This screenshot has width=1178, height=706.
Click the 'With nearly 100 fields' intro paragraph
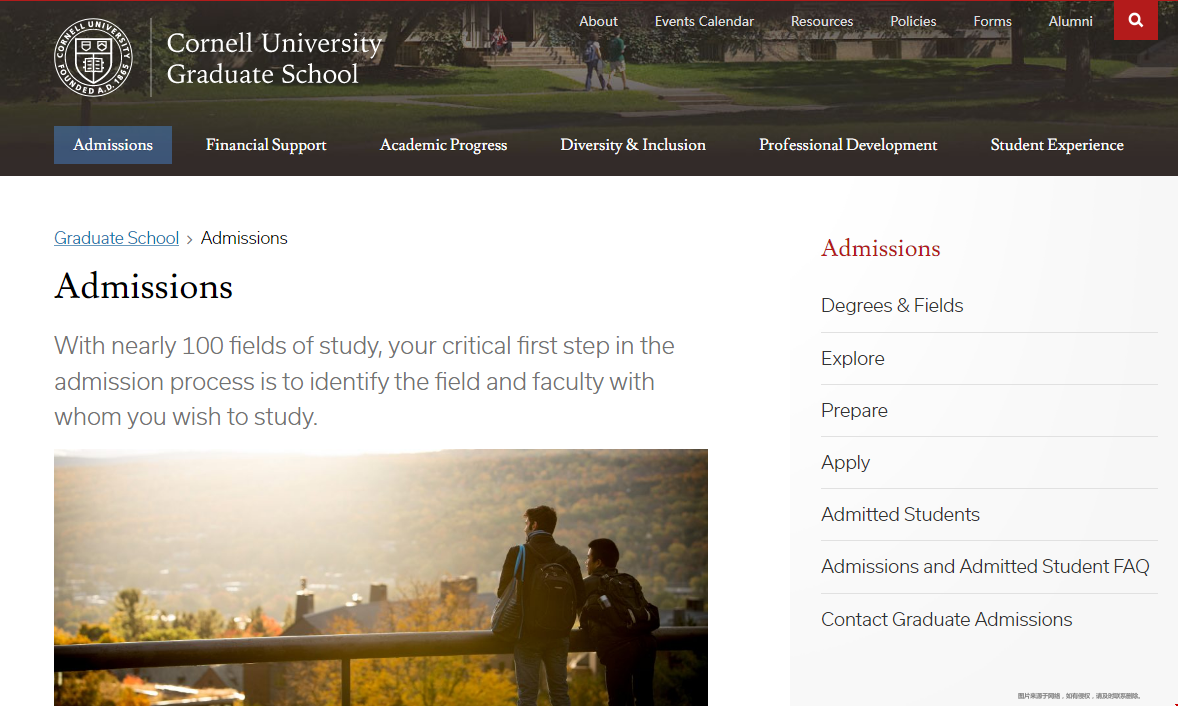pyautogui.click(x=364, y=381)
